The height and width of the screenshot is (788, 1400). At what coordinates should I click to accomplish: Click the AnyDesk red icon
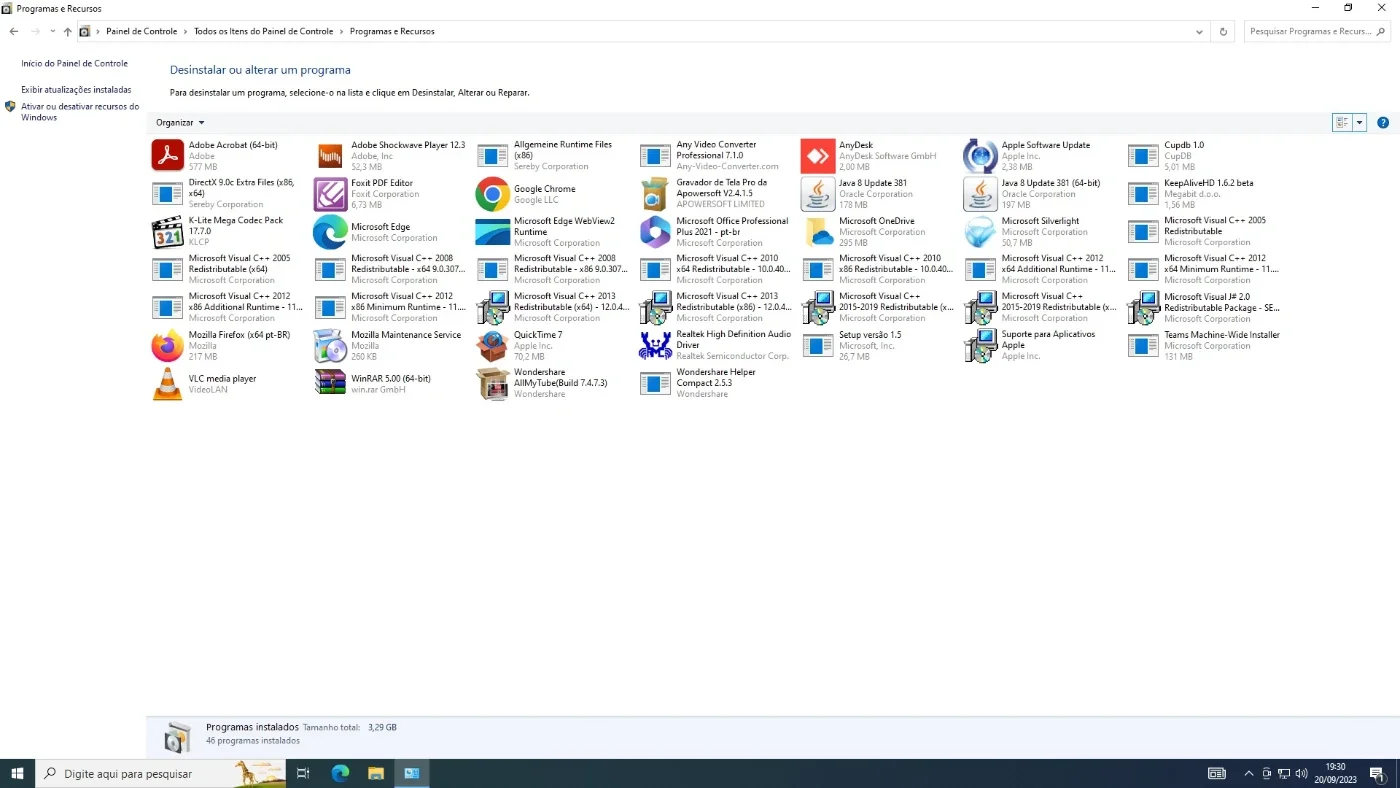(x=818, y=156)
